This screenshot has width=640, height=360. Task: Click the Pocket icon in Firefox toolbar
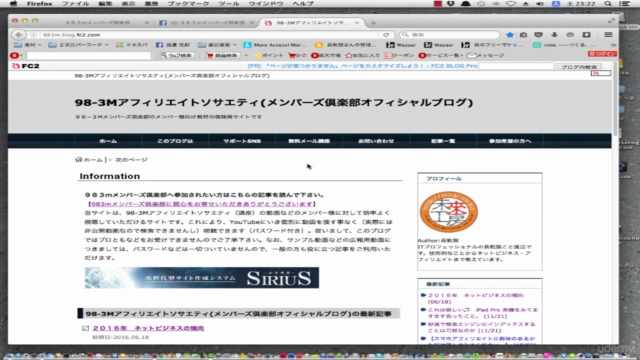539,35
